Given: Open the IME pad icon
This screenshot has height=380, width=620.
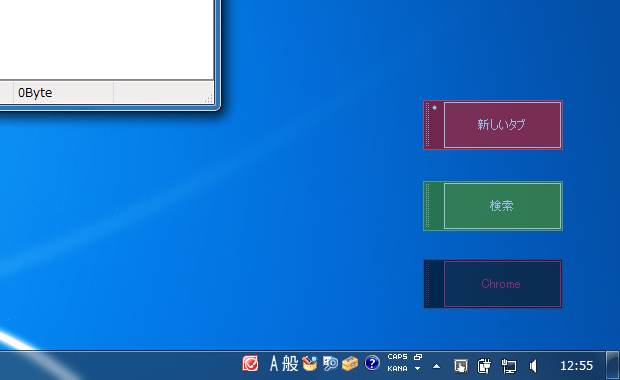Looking at the screenshot, I should pos(310,363).
